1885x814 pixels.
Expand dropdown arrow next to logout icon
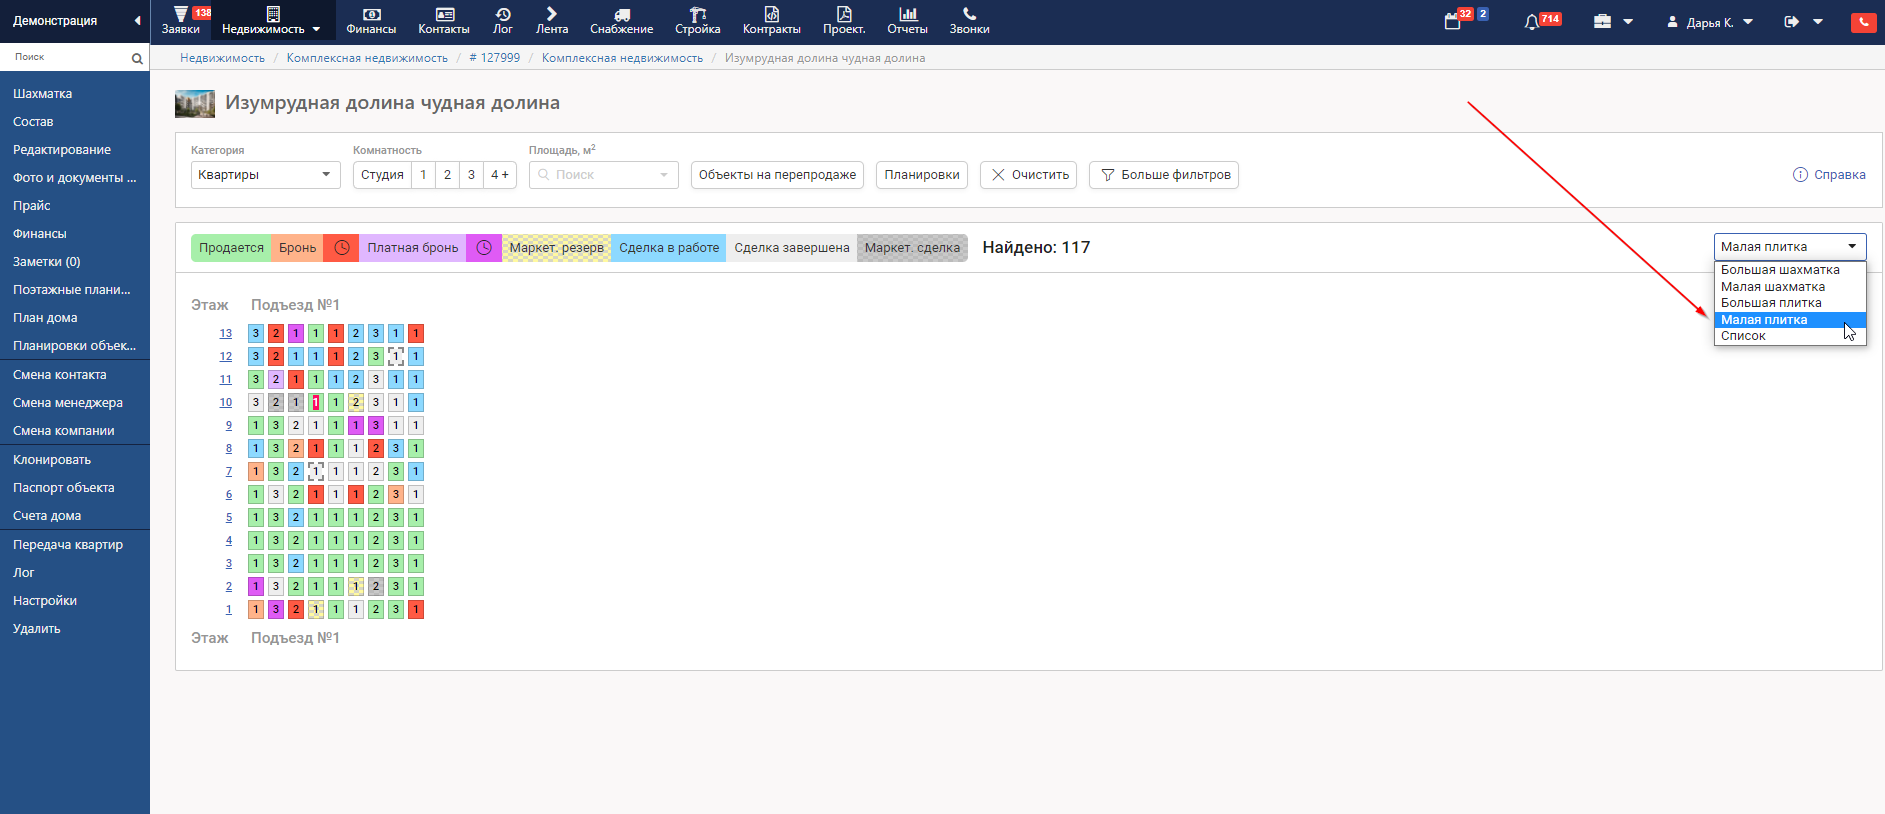click(x=1818, y=21)
